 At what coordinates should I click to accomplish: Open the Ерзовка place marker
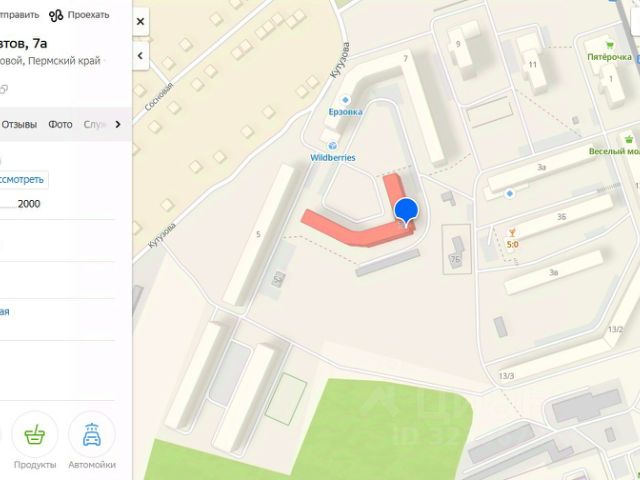346,100
